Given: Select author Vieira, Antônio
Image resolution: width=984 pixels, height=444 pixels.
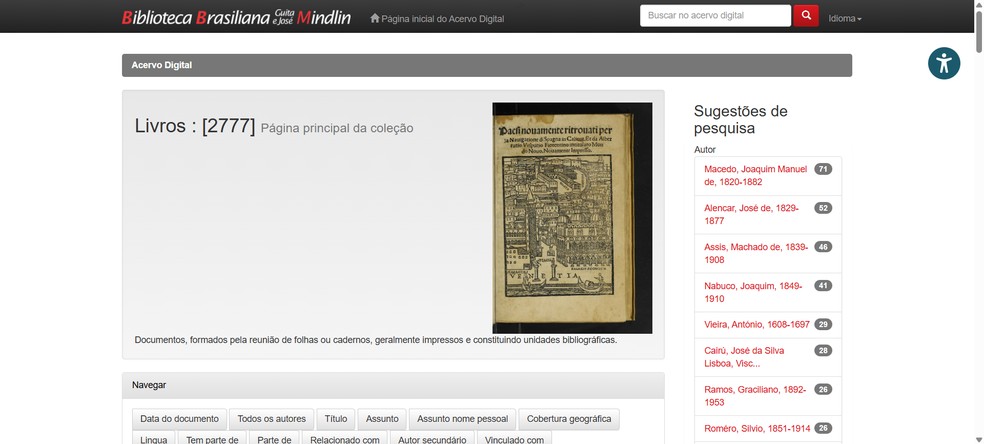Looking at the screenshot, I should pyautogui.click(x=757, y=324).
